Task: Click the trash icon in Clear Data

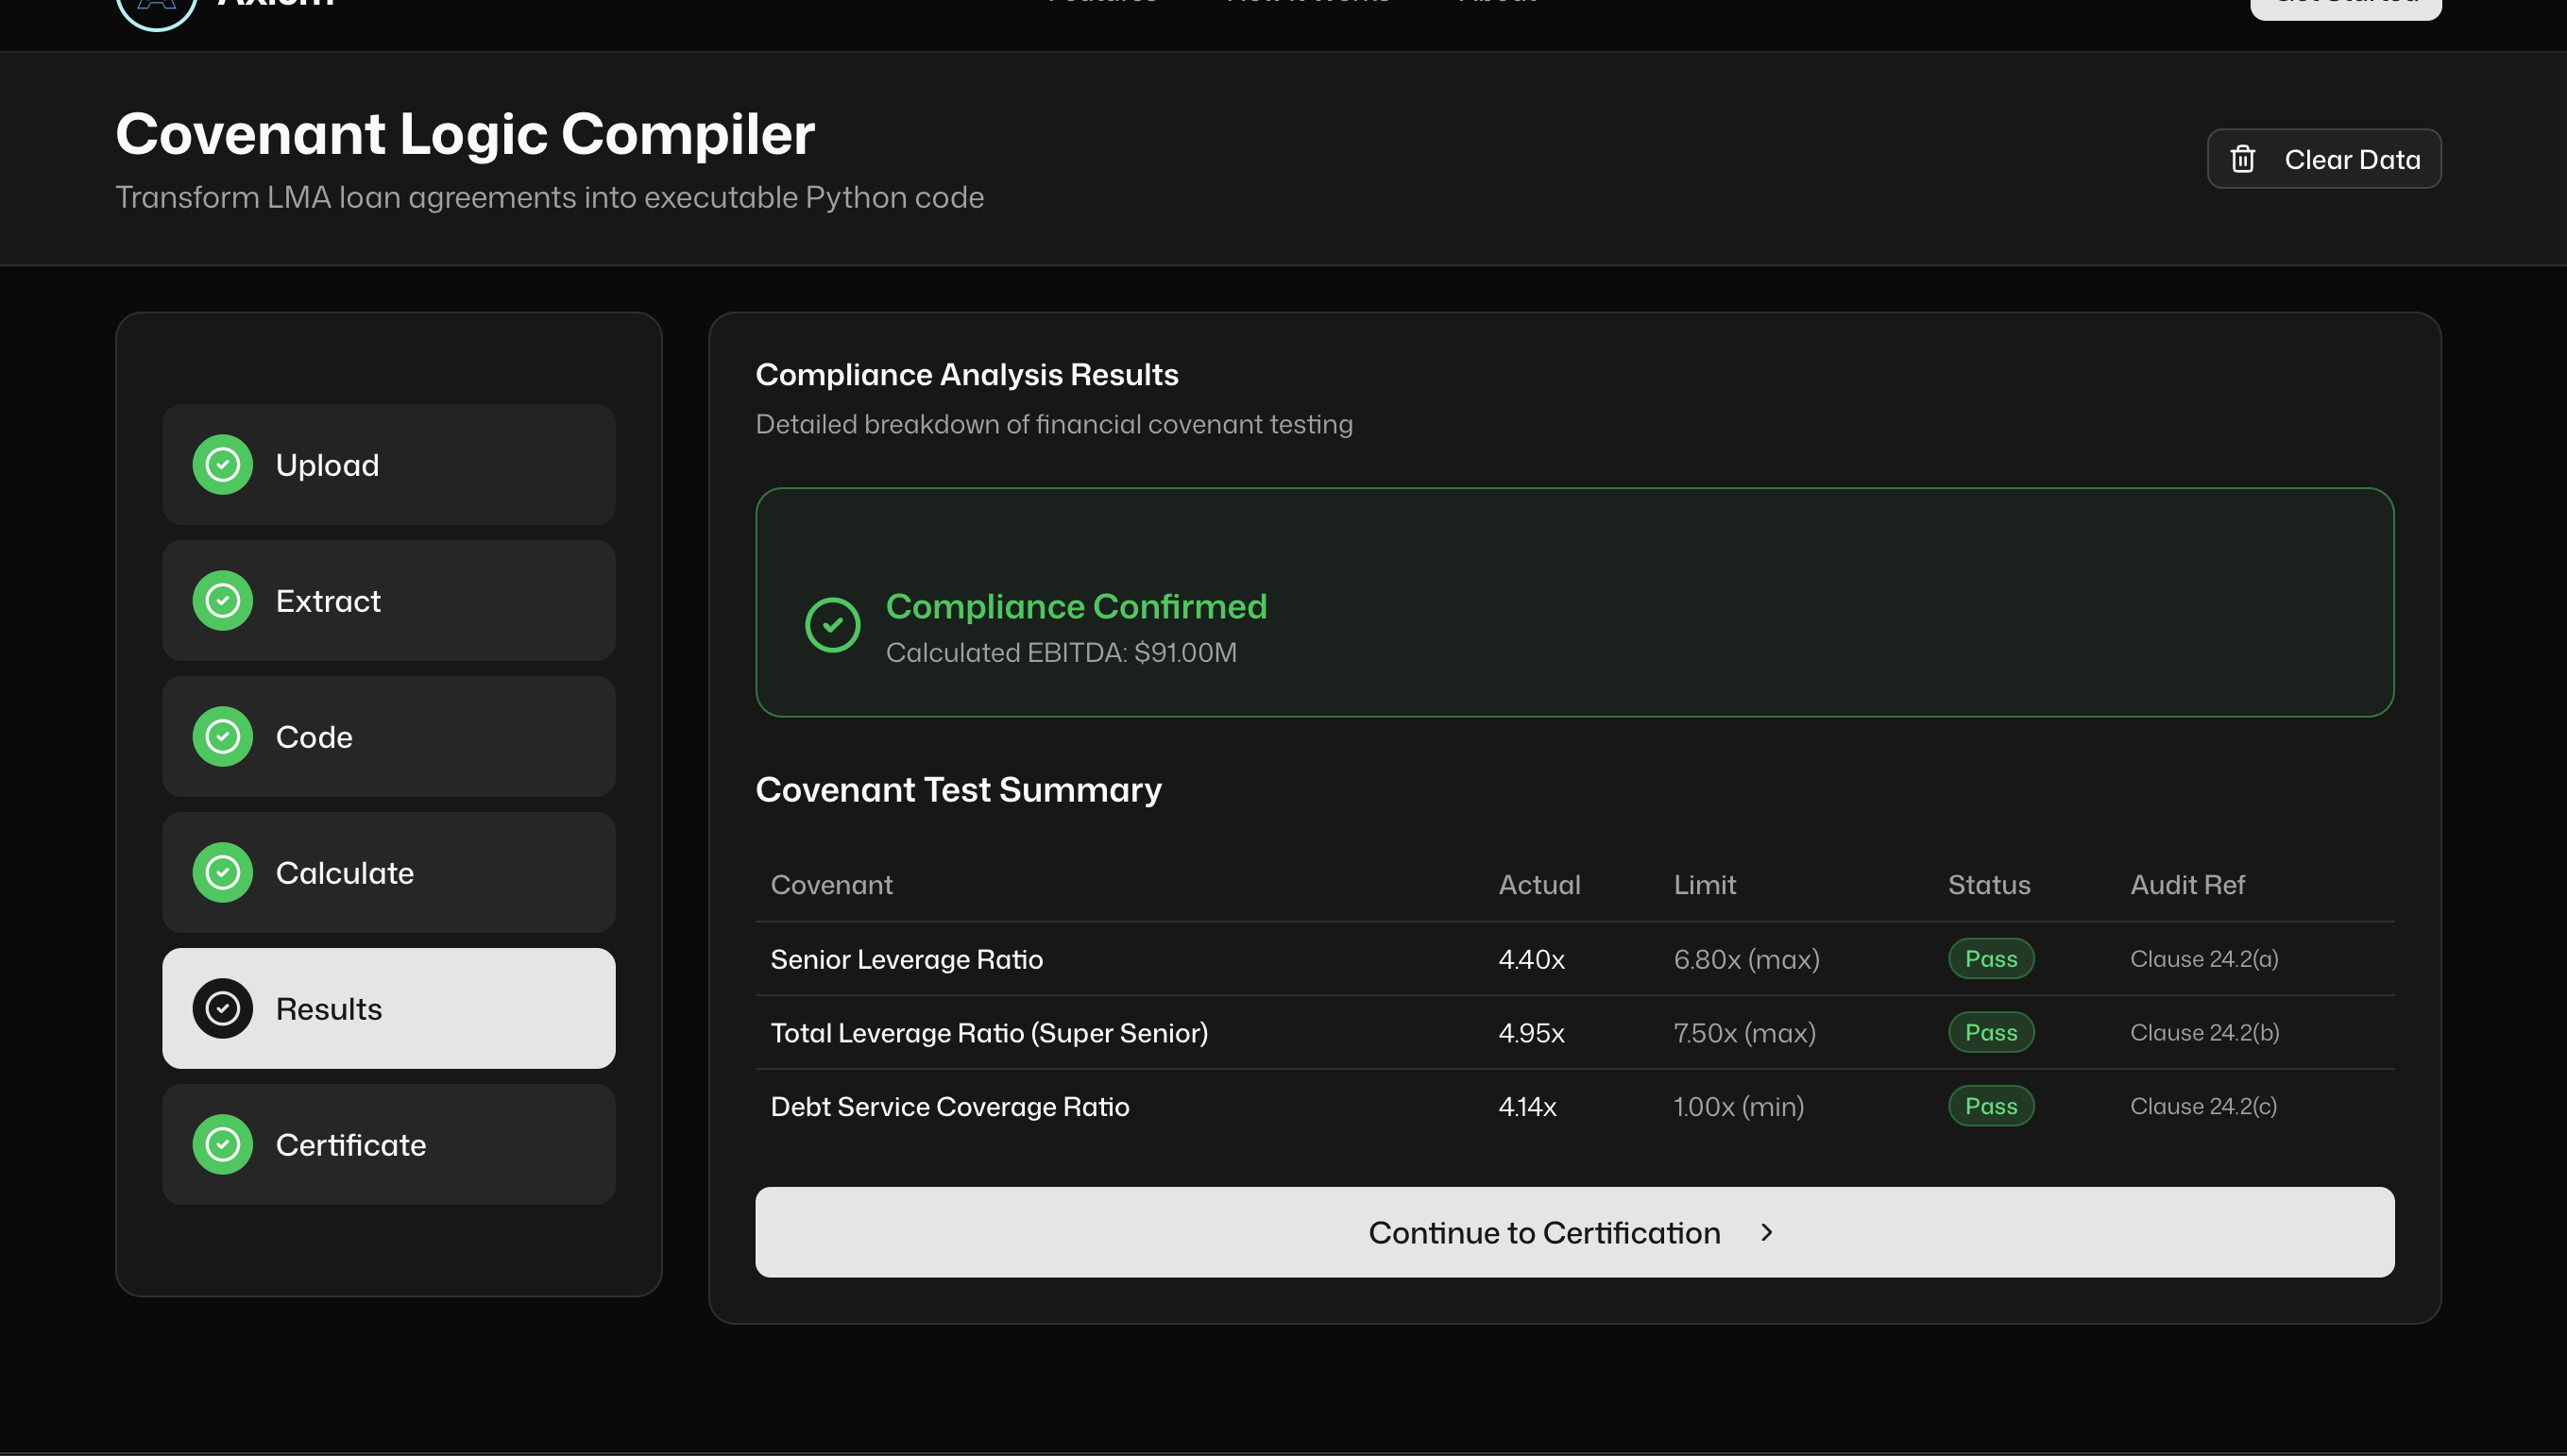Action: coord(2242,159)
